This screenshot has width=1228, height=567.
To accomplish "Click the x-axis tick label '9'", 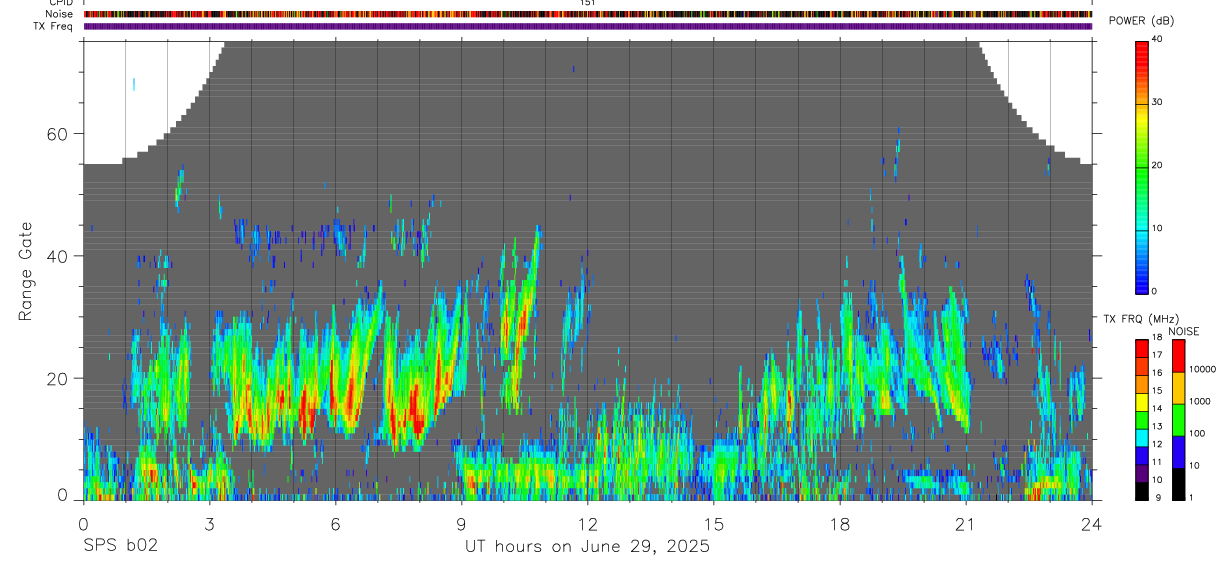I will tap(461, 523).
